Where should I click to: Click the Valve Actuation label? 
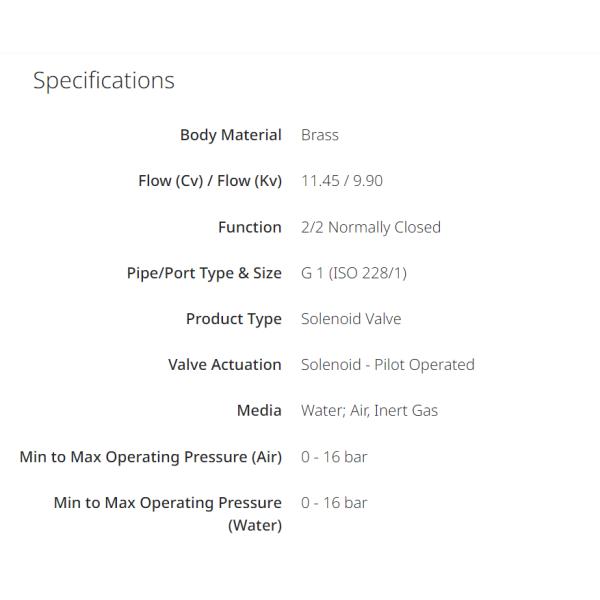224,365
